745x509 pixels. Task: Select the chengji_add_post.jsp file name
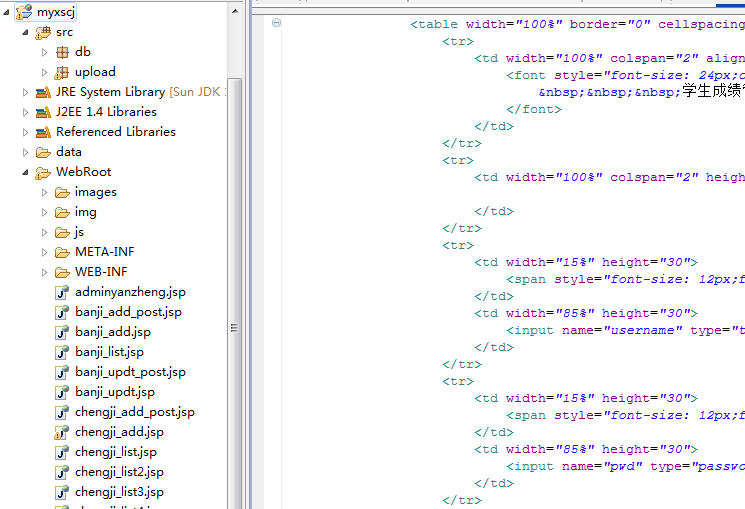(x=135, y=412)
